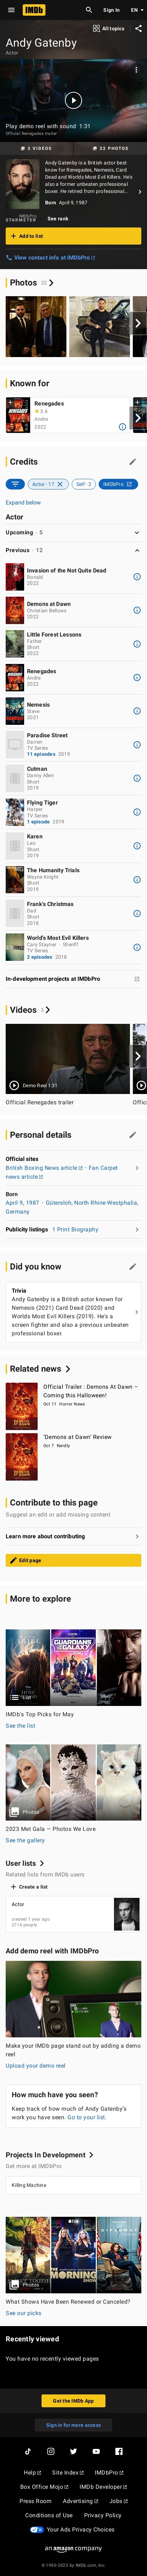Open the 22 Photos tab
147x2576 pixels.
pyautogui.click(x=110, y=148)
